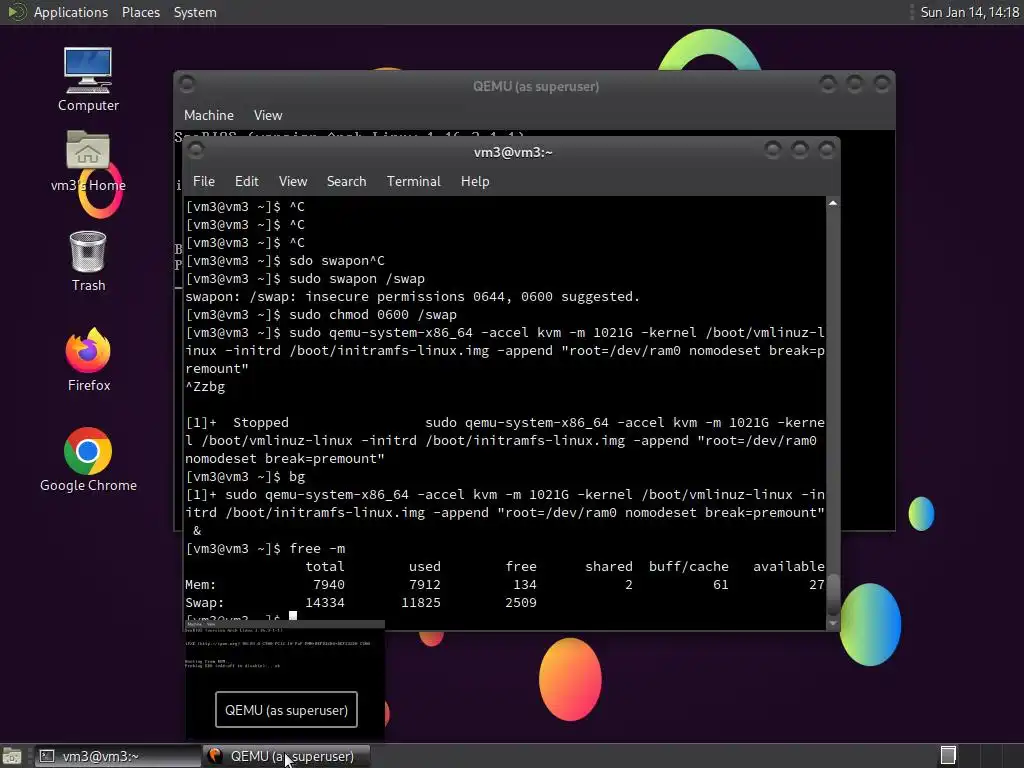1024x768 pixels.
Task: Click the terminal scrollbar down arrow
Action: [x=833, y=623]
